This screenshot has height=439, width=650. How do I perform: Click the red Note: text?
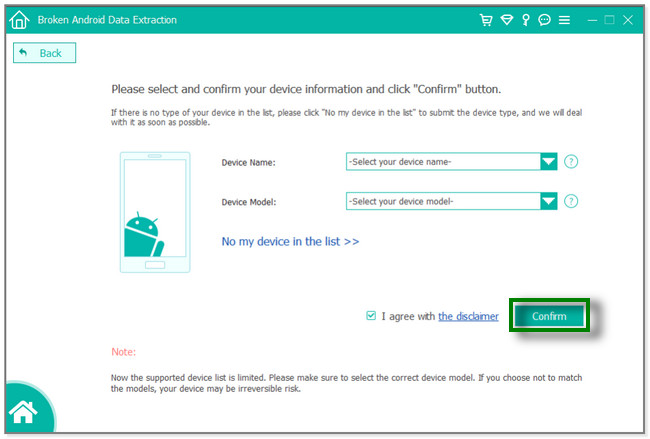click(x=124, y=352)
